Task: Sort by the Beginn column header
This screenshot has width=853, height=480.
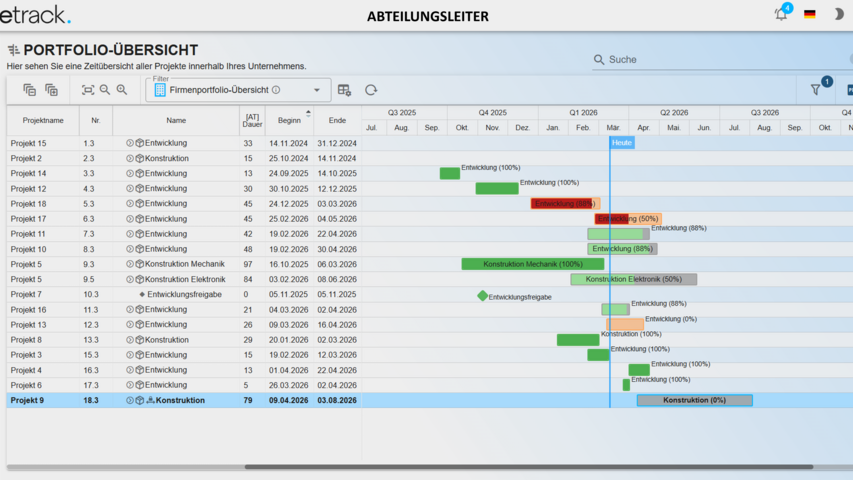Action: pyautogui.click(x=289, y=120)
